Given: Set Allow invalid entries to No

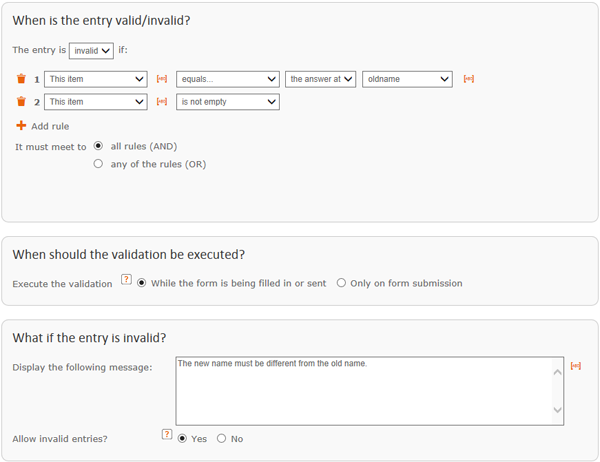Looking at the screenshot, I should pos(221,438).
